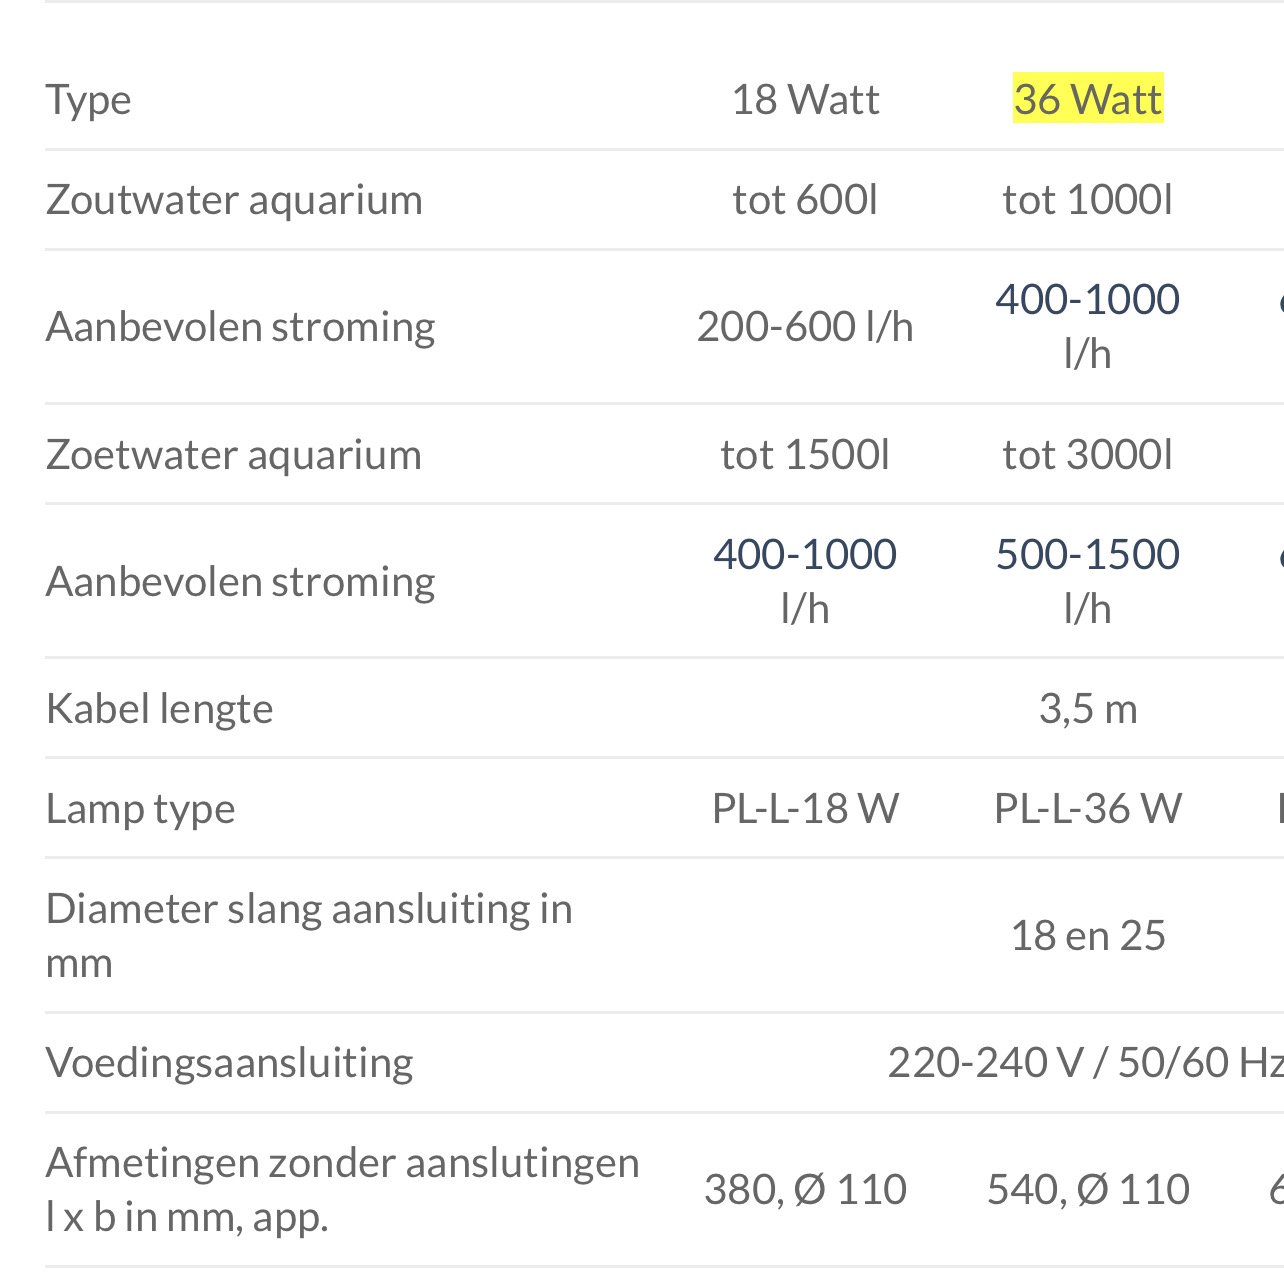The image size is (1284, 1283).
Task: Click the PL-L-18 W lamp type
Action: 805,808
